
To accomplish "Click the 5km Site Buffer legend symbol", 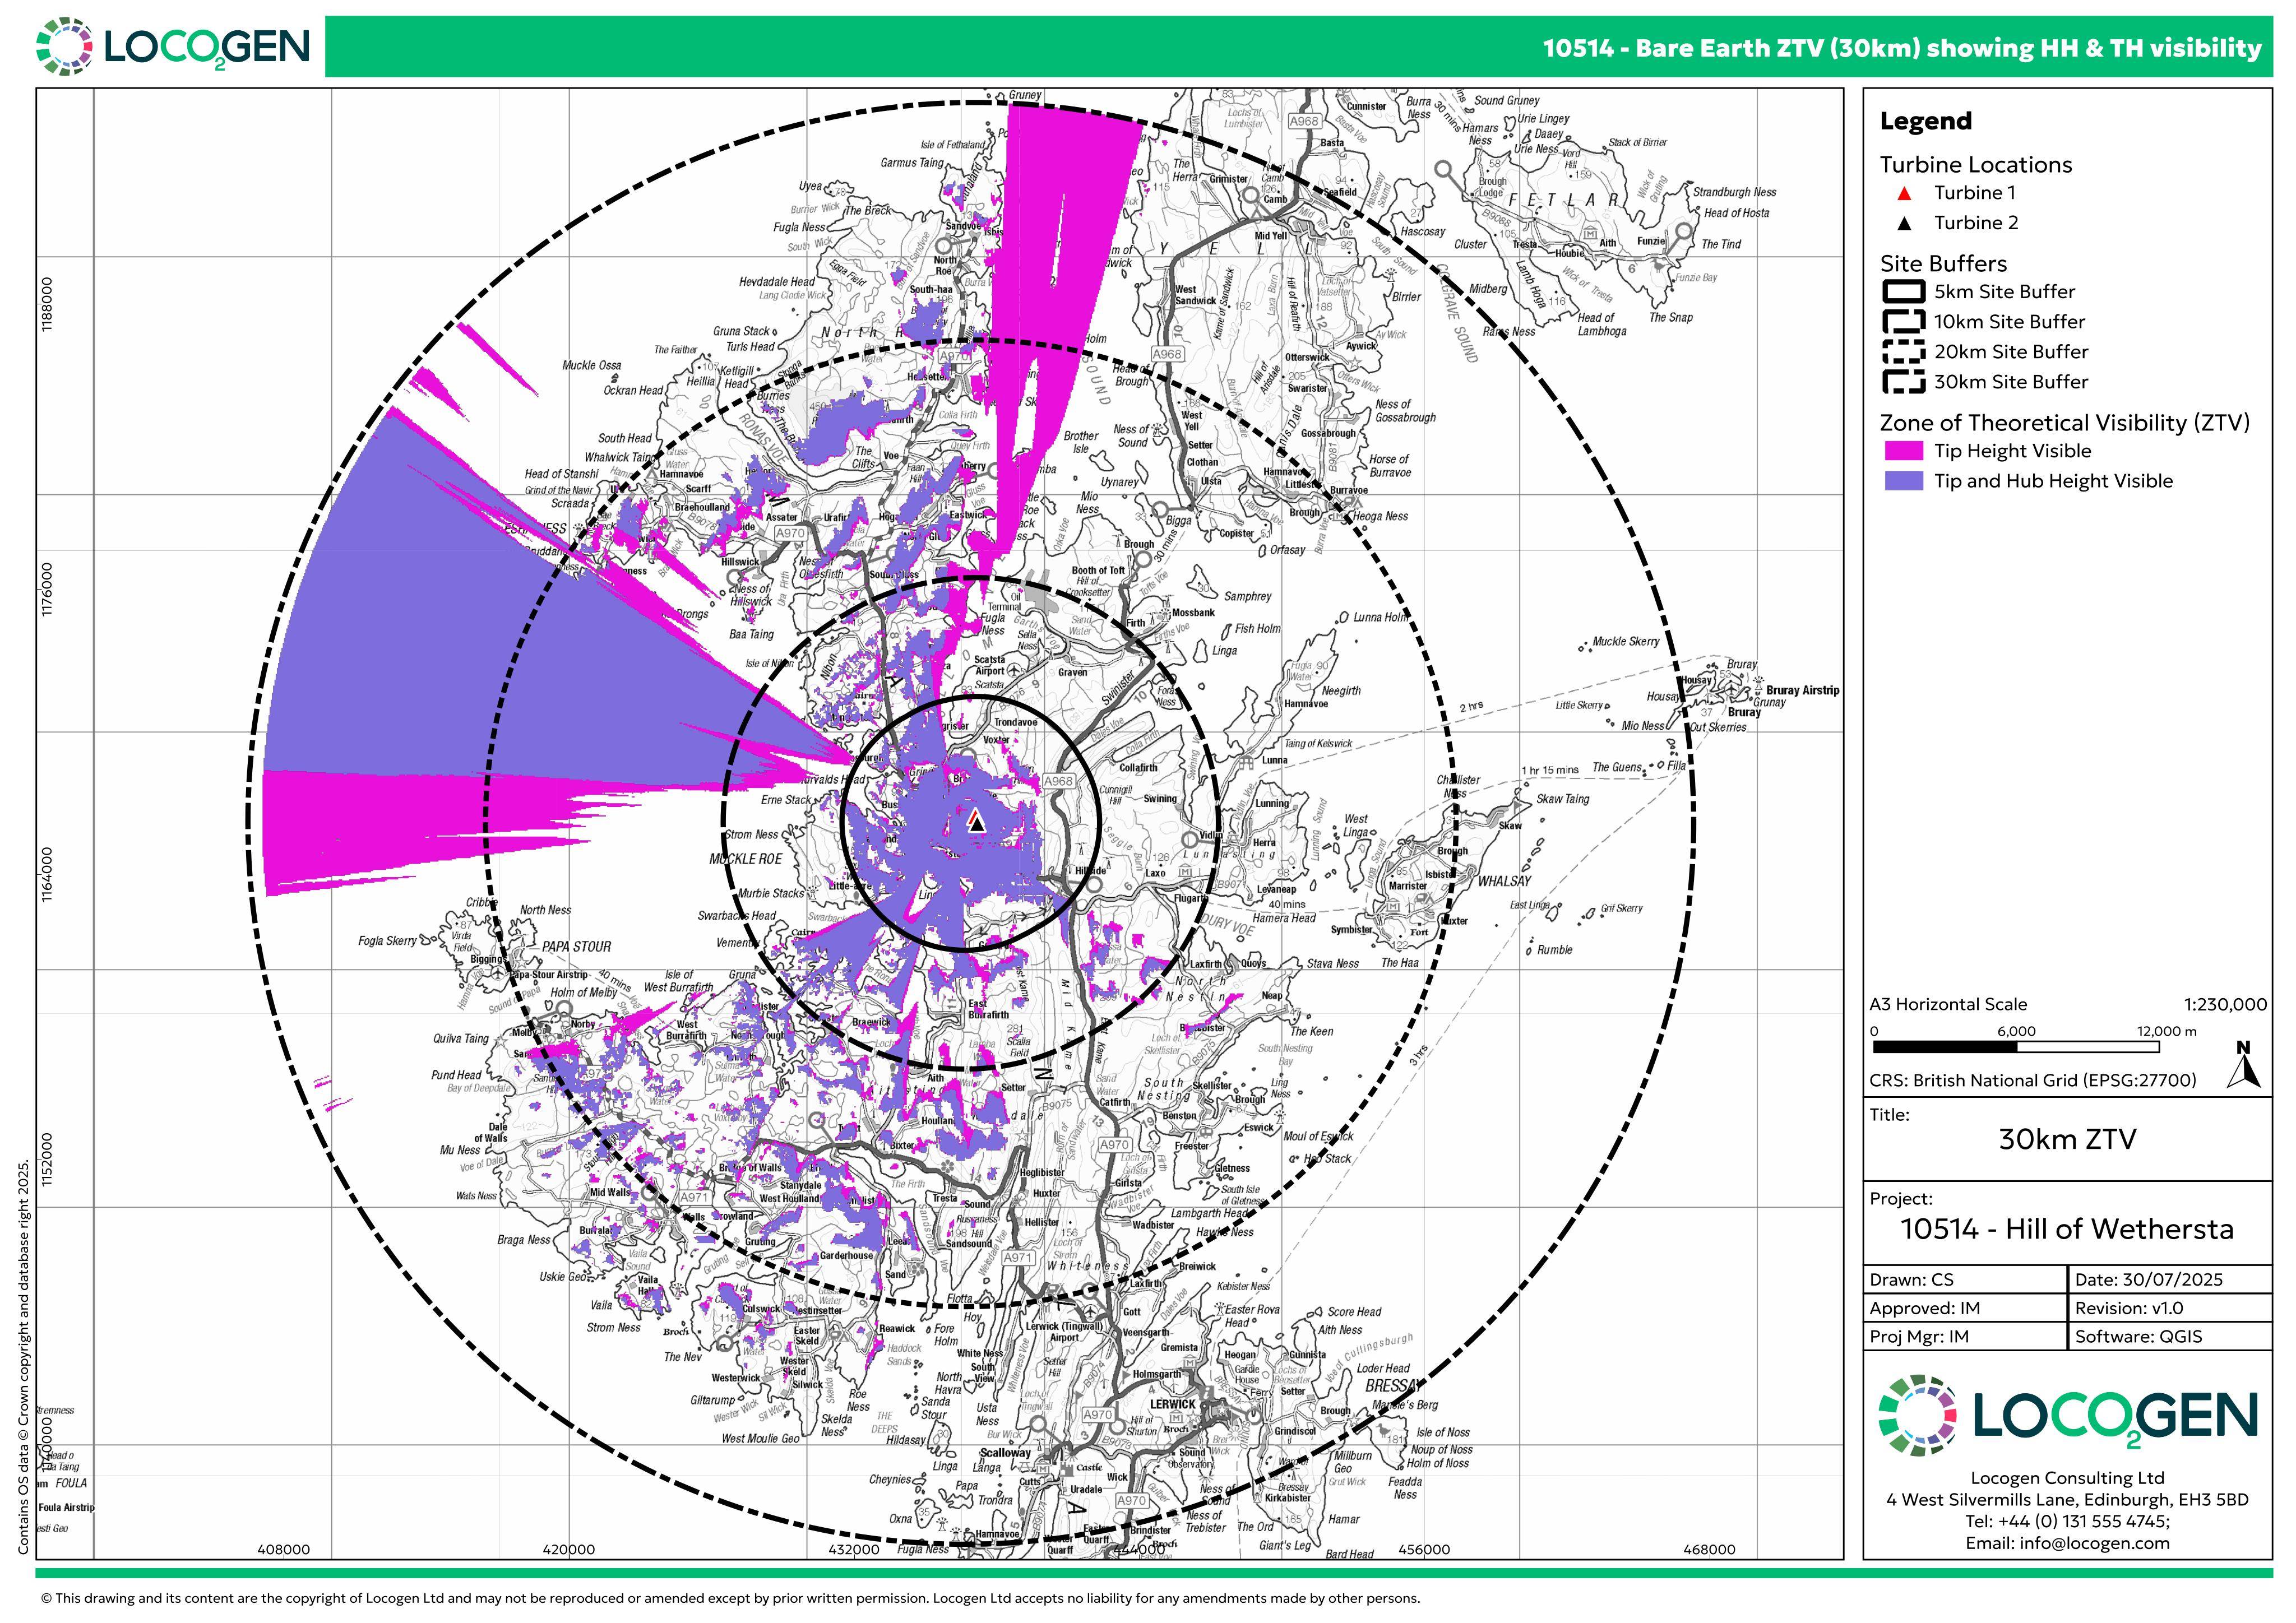I will (1904, 292).
